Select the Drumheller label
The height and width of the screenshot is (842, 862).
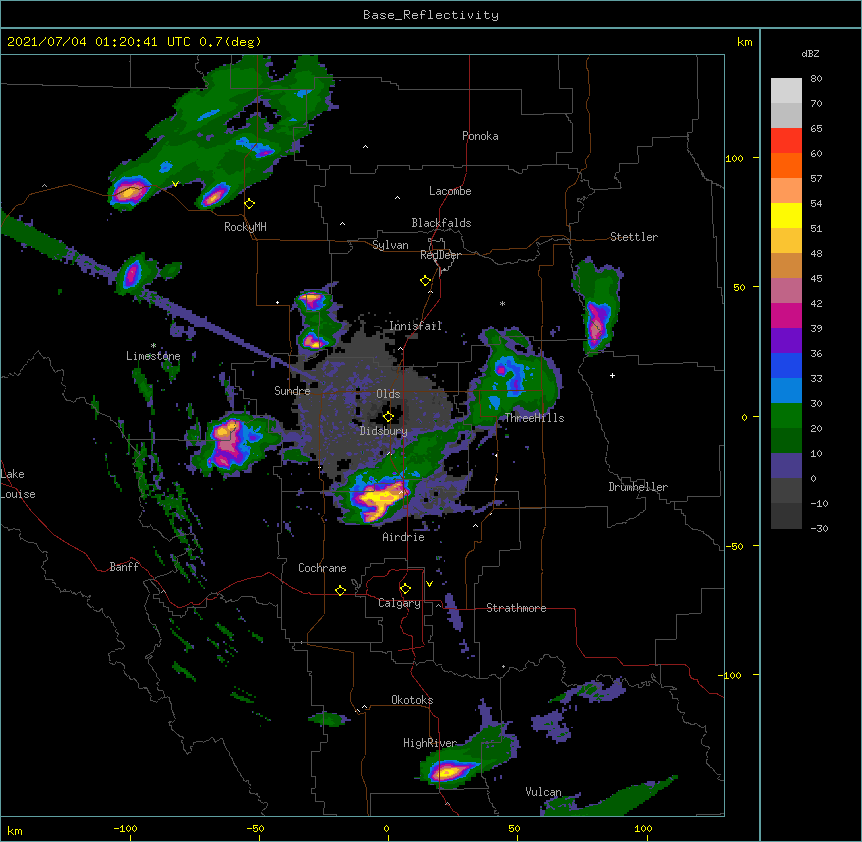[x=638, y=487]
